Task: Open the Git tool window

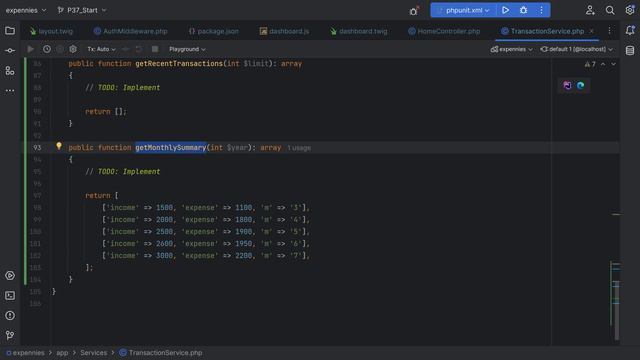Action: (10, 336)
